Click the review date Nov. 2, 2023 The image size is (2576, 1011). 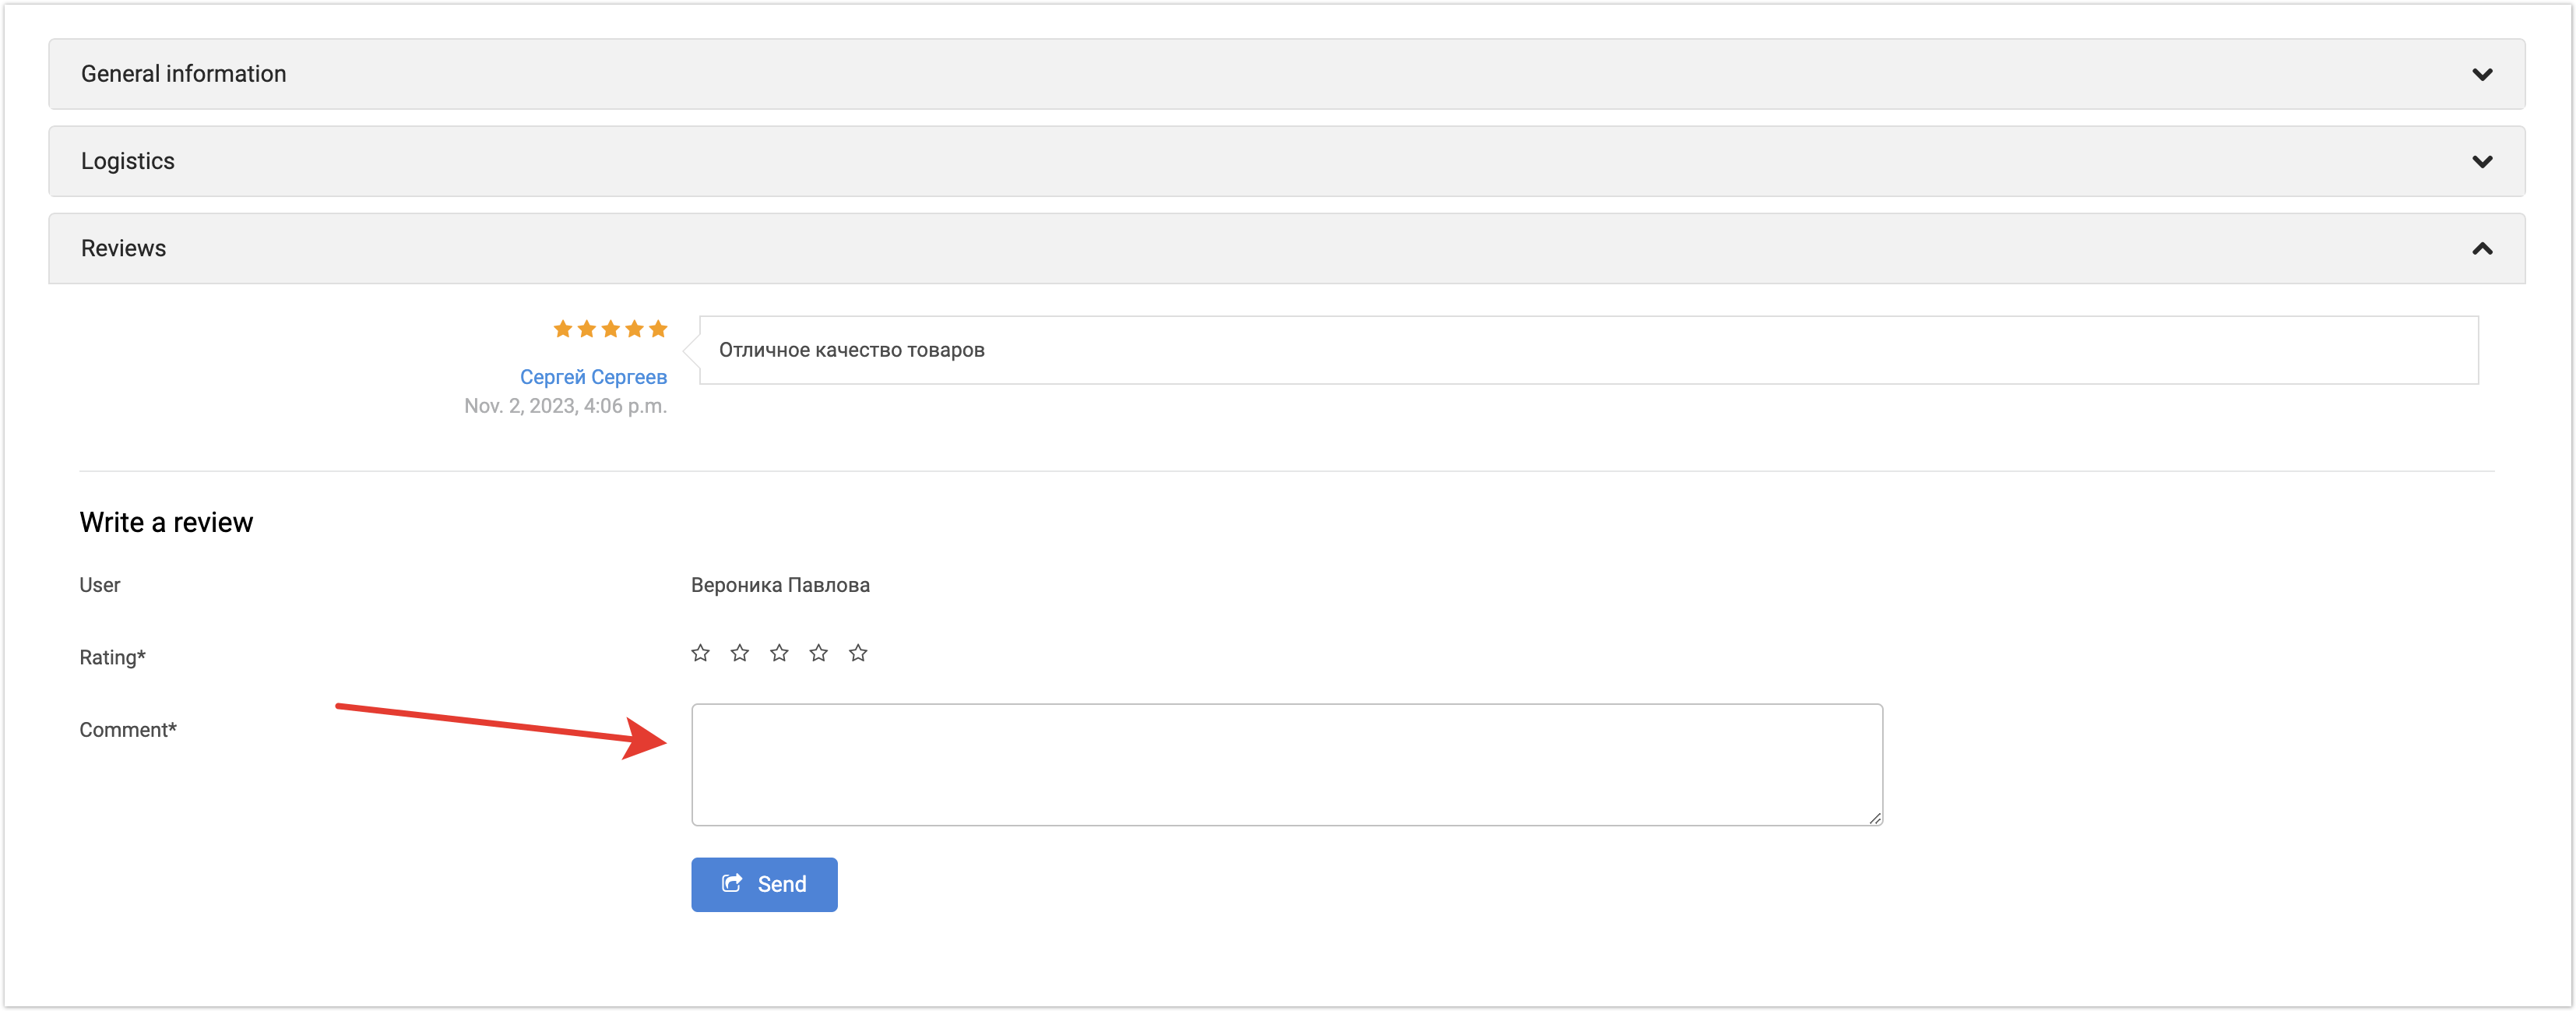[565, 406]
